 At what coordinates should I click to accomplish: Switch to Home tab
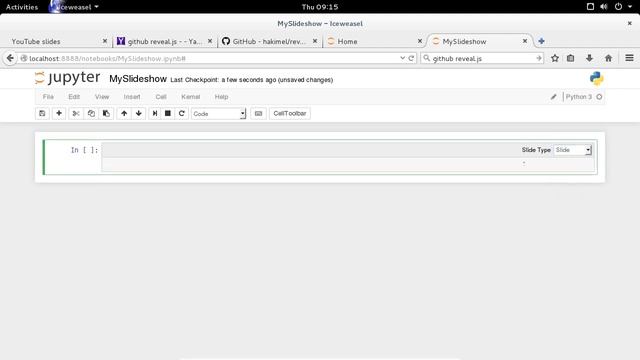[x=374, y=41]
